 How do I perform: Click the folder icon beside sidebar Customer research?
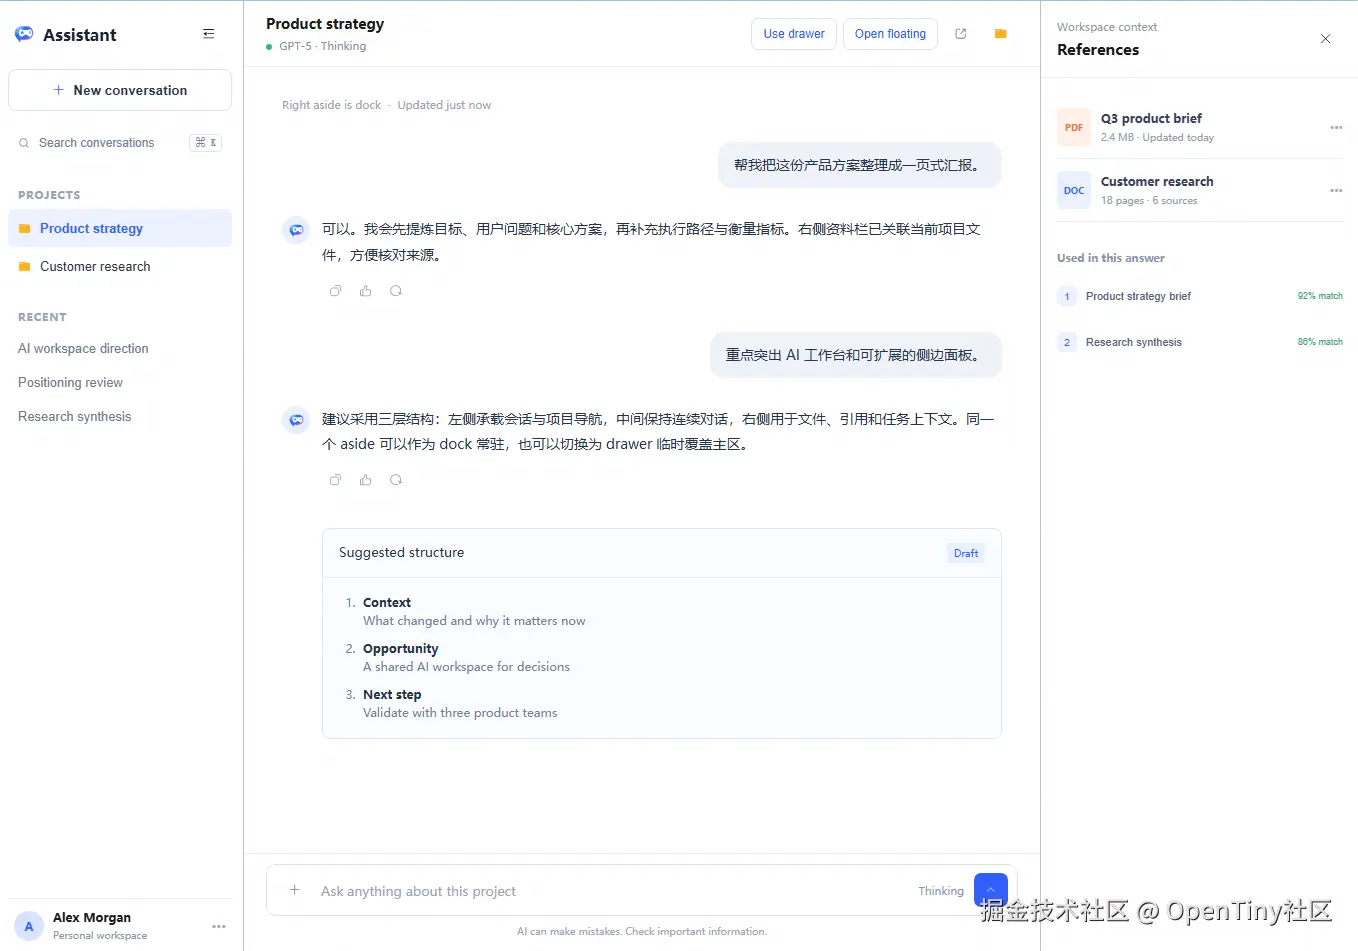[25, 266]
